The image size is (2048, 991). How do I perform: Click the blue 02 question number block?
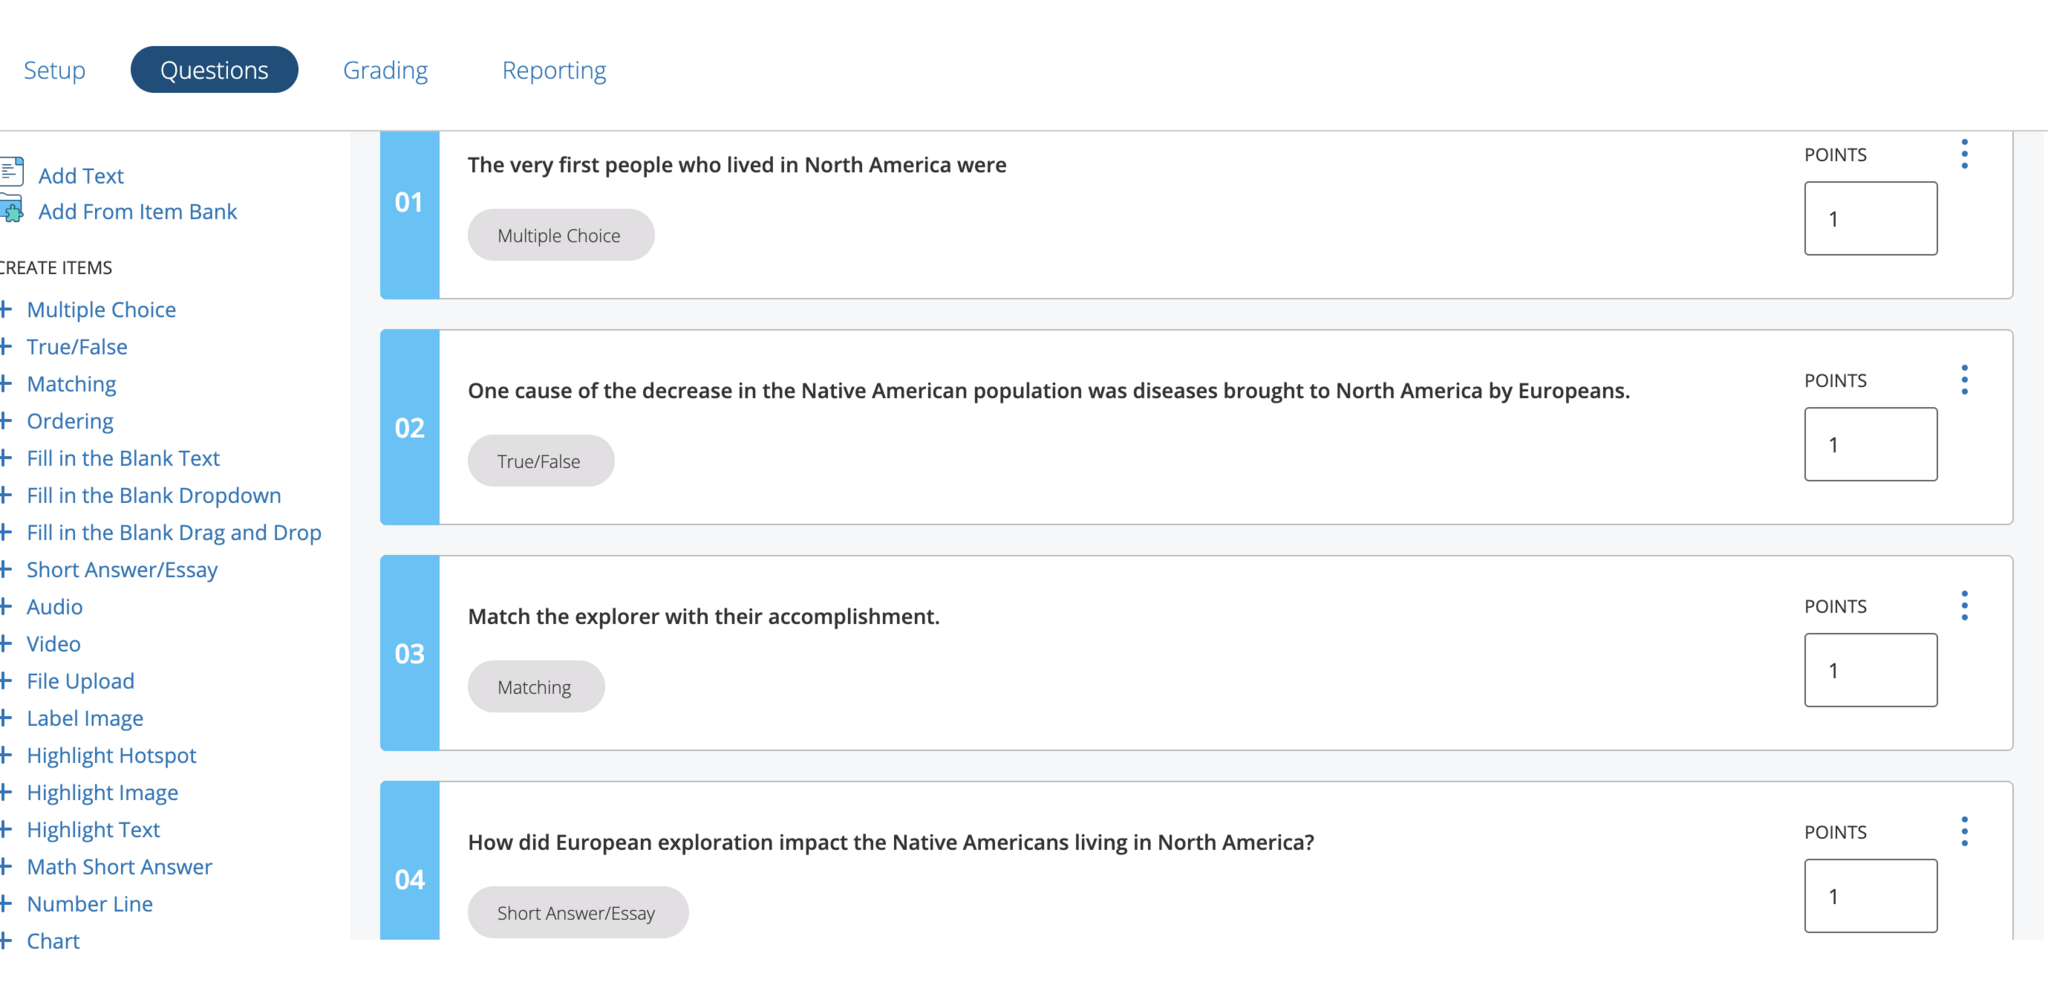pos(409,428)
